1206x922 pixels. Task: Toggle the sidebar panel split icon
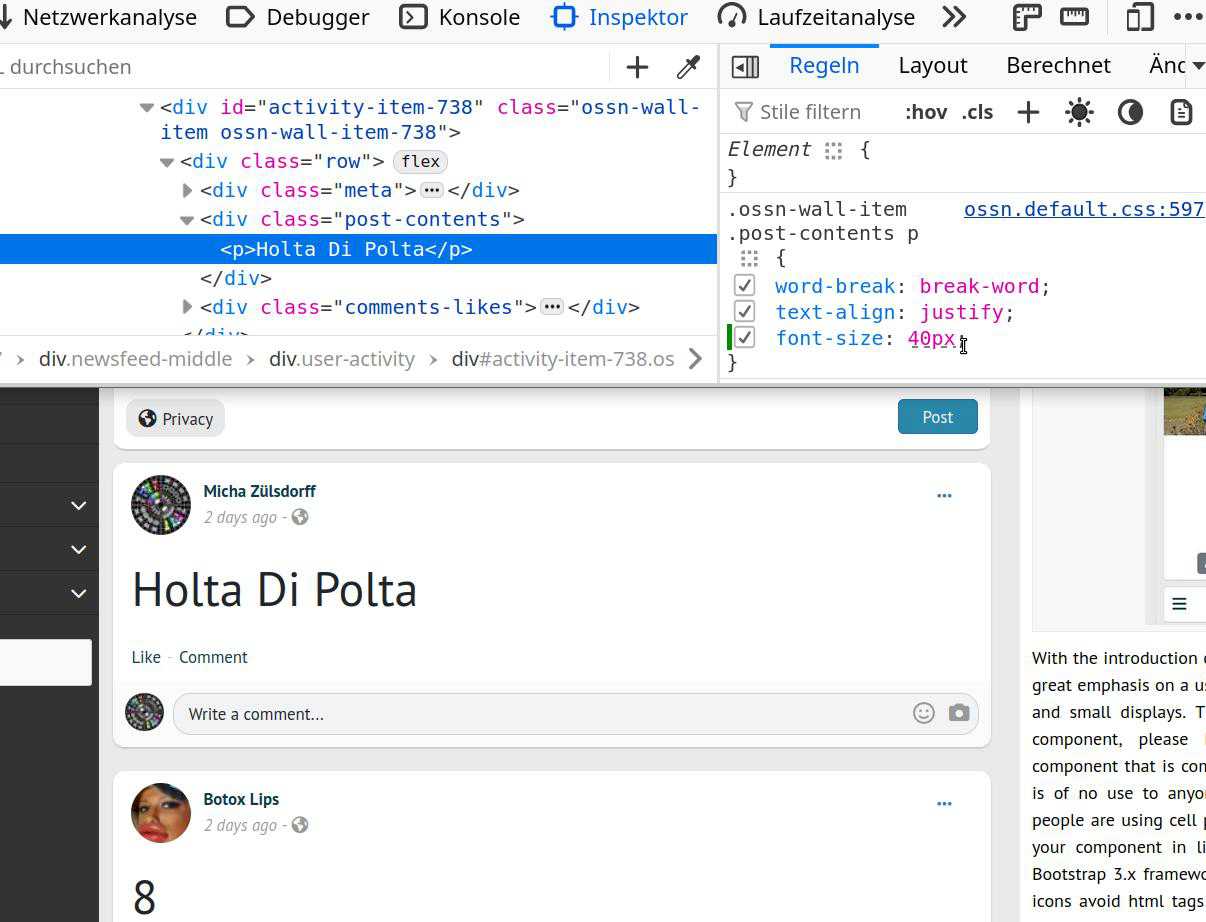pos(745,66)
